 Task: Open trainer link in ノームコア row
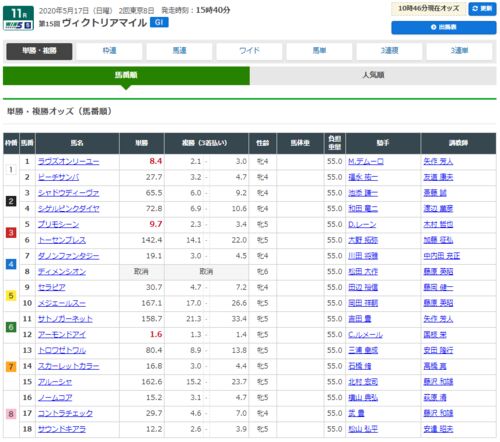click(x=435, y=398)
